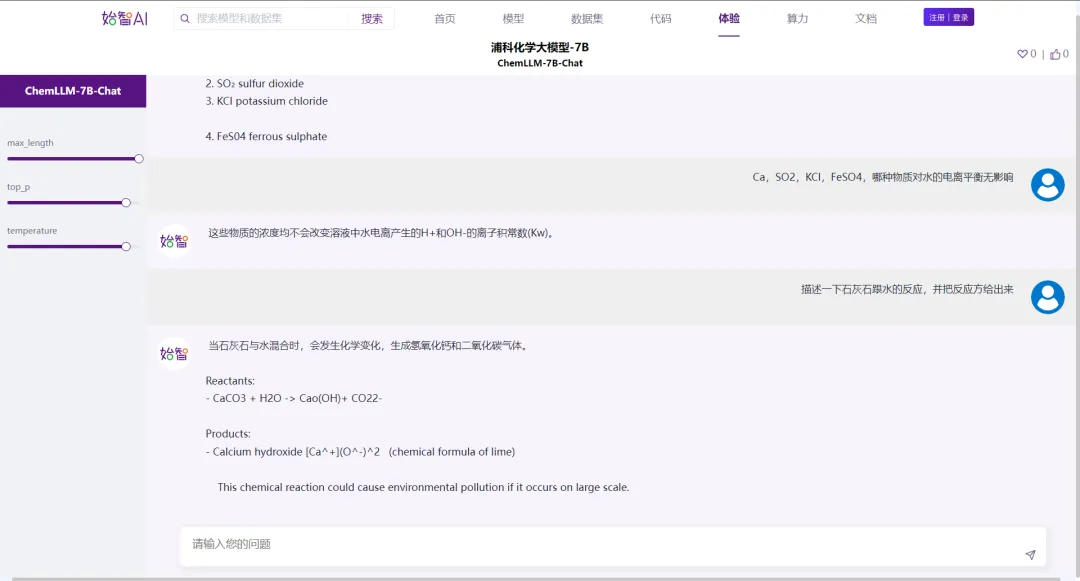Click the user question about 水的电离平衡
This screenshot has width=1080, height=581.
click(883, 177)
